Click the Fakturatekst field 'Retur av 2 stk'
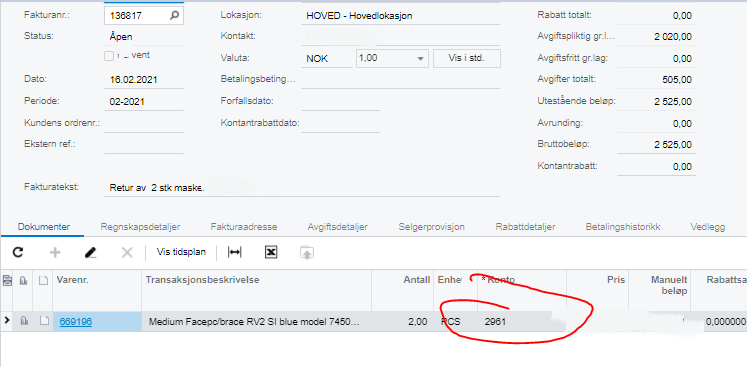 point(302,187)
